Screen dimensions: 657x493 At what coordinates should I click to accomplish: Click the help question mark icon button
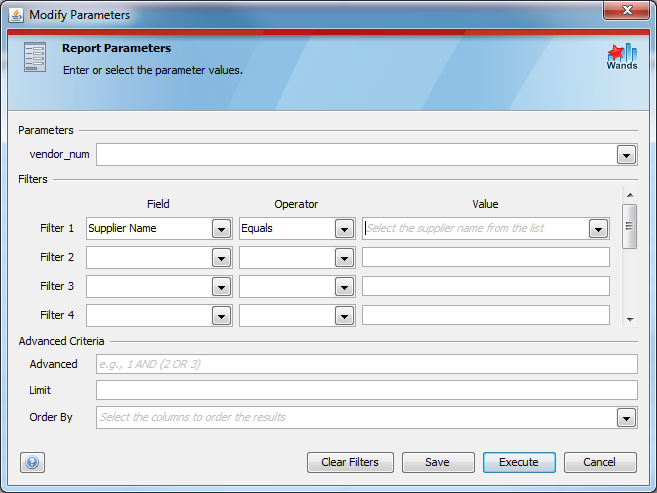click(32, 462)
